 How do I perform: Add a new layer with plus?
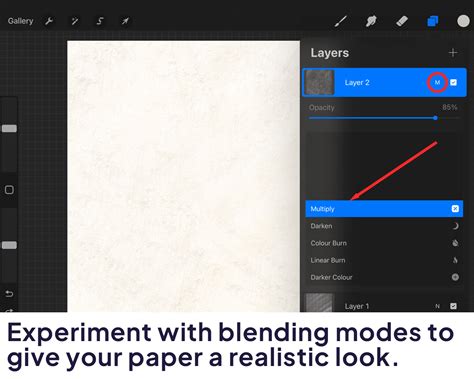pos(453,53)
